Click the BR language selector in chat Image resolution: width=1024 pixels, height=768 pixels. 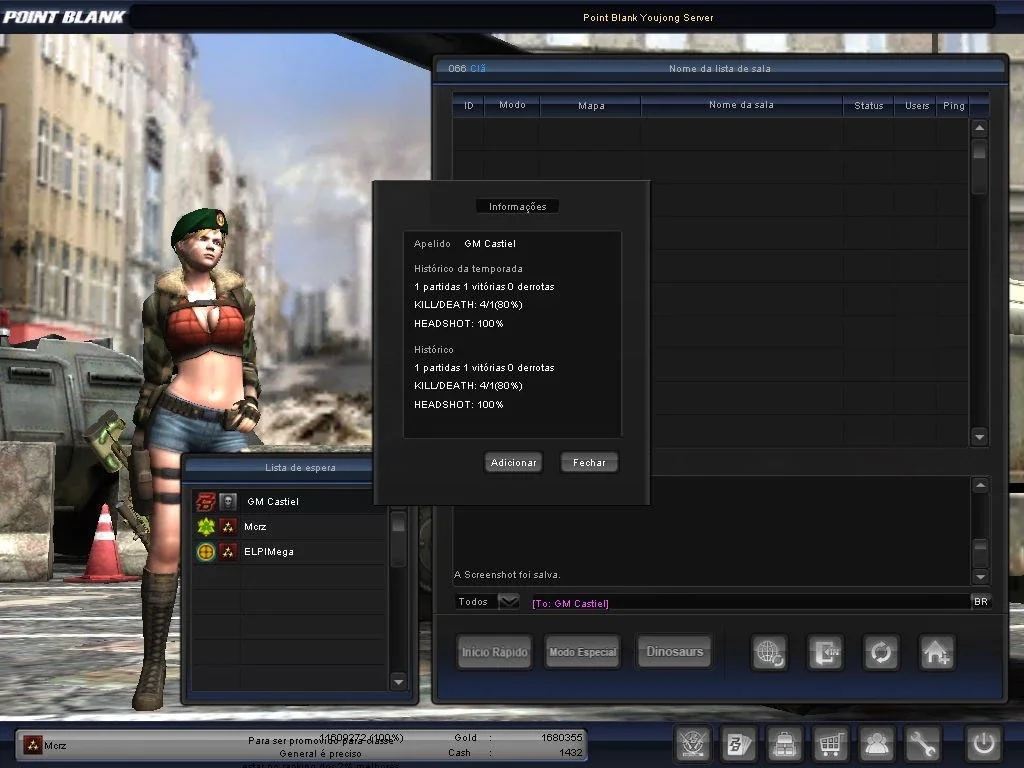pyautogui.click(x=981, y=601)
